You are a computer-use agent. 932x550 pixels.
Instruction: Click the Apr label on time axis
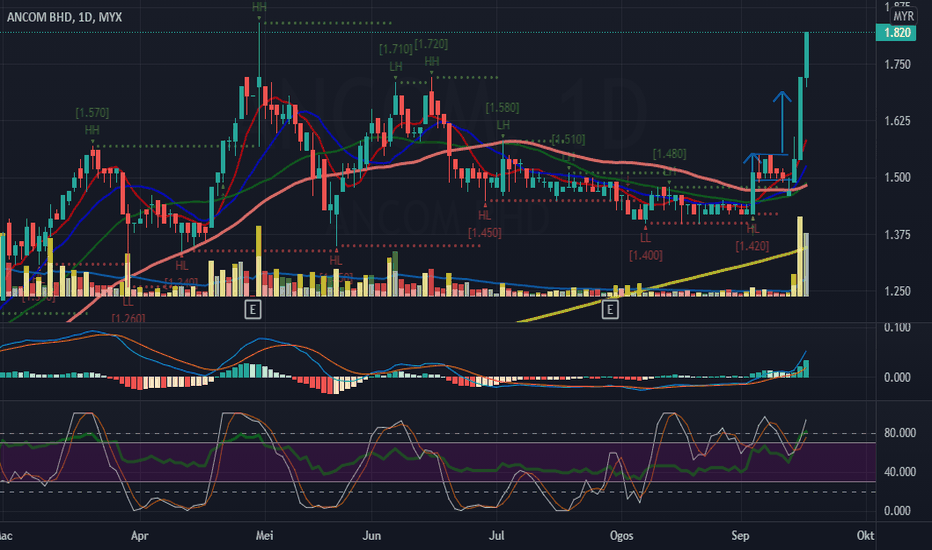(139, 536)
